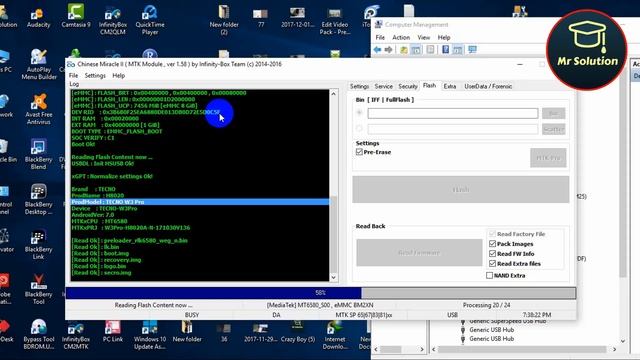
Task: Open desktop folder named 36
Action: tap(224, 331)
